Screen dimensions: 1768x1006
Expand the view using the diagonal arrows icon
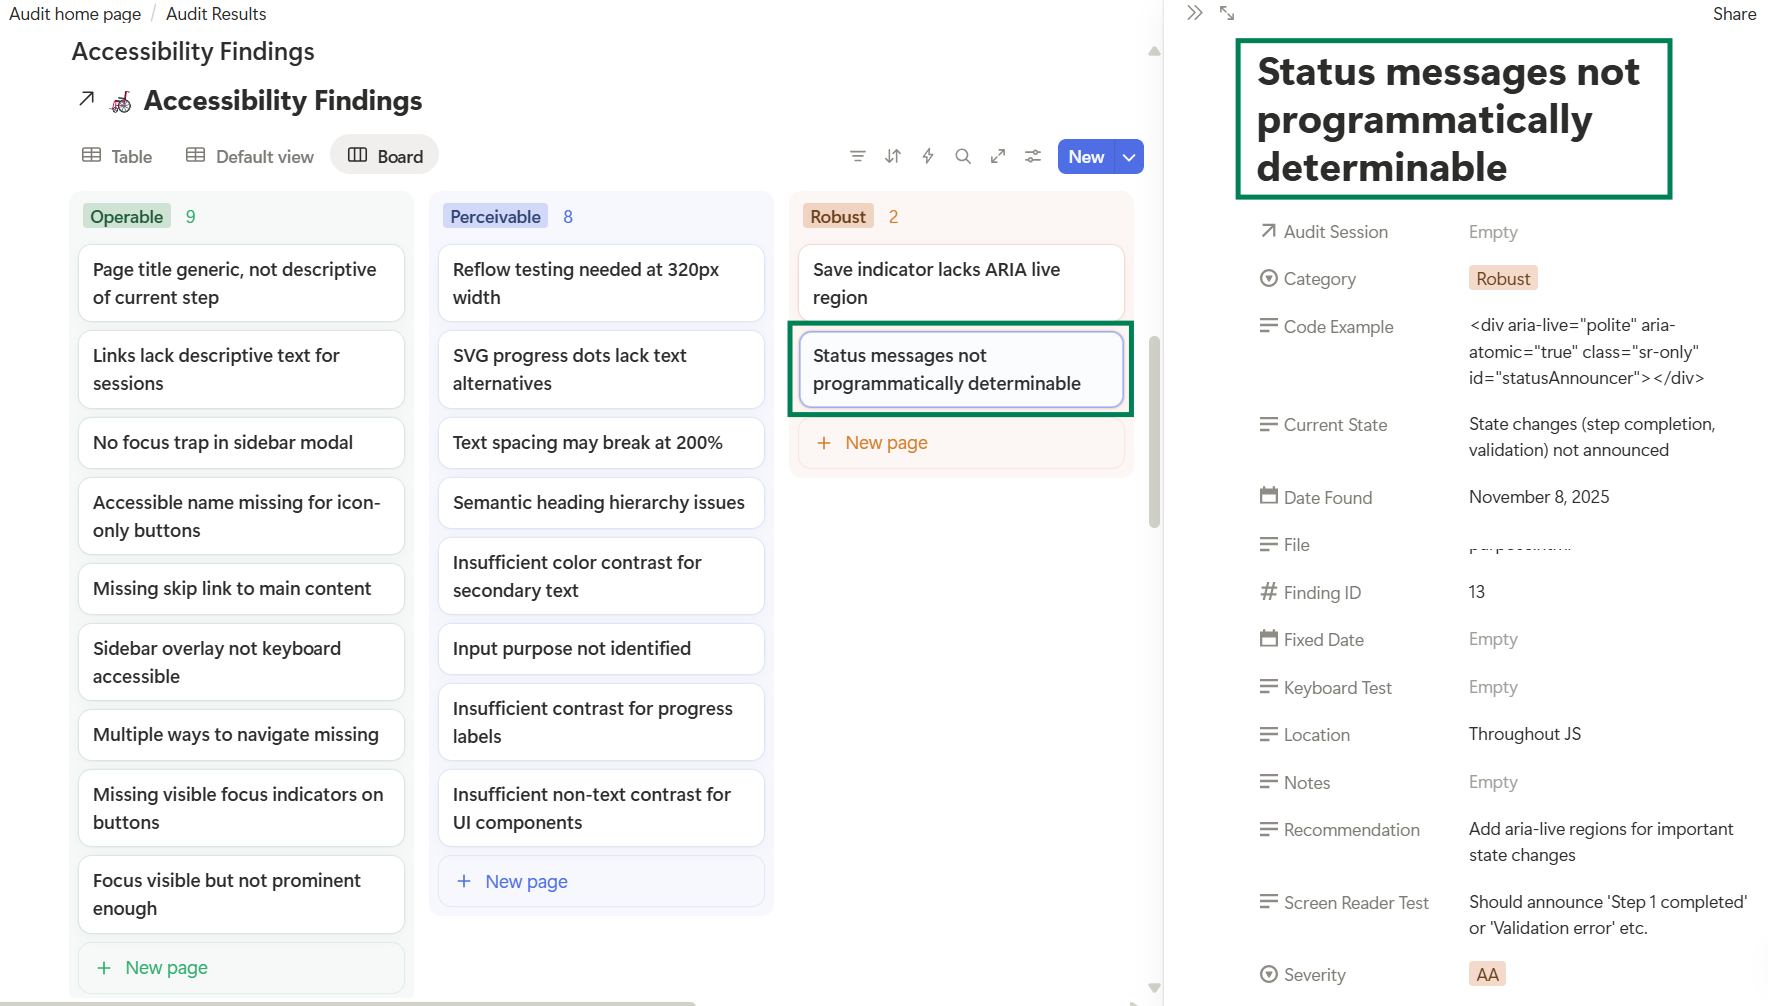point(997,156)
